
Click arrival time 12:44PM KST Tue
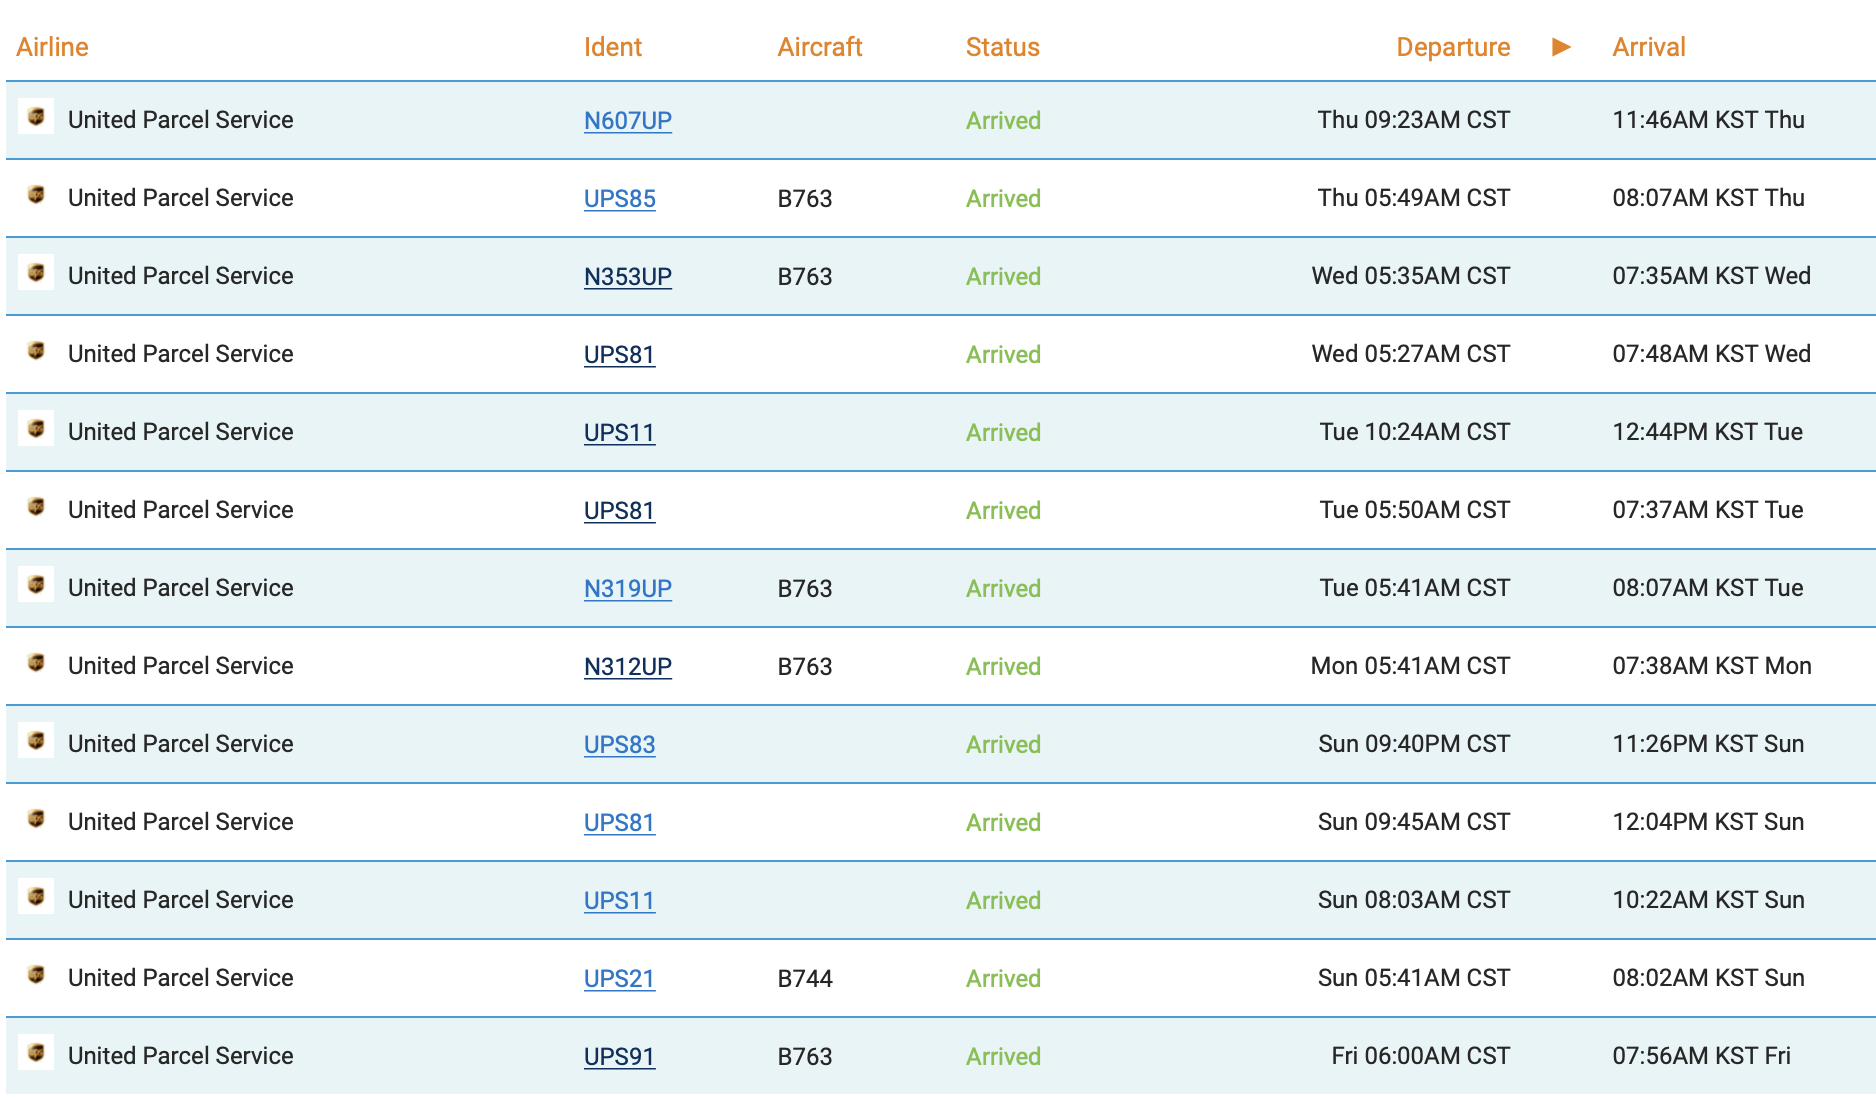[x=1708, y=432]
